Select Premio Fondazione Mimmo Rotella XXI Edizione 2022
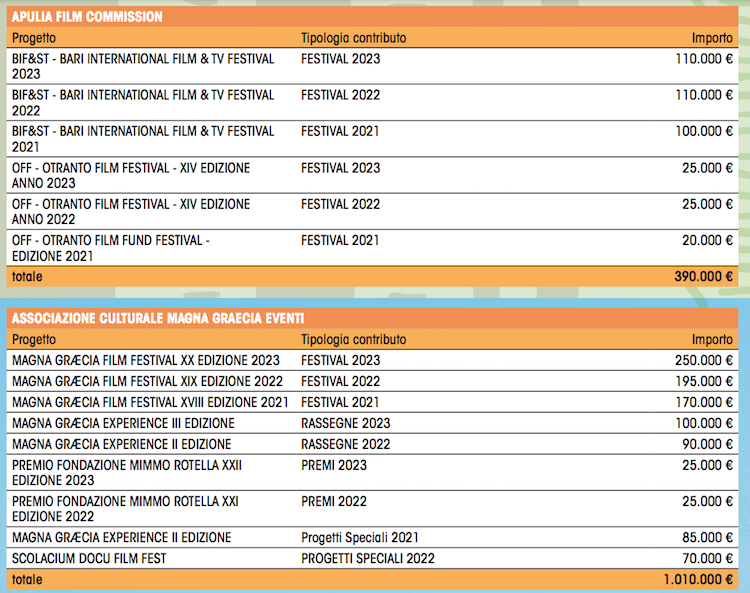Viewport: 750px width, 593px height. [x=125, y=509]
